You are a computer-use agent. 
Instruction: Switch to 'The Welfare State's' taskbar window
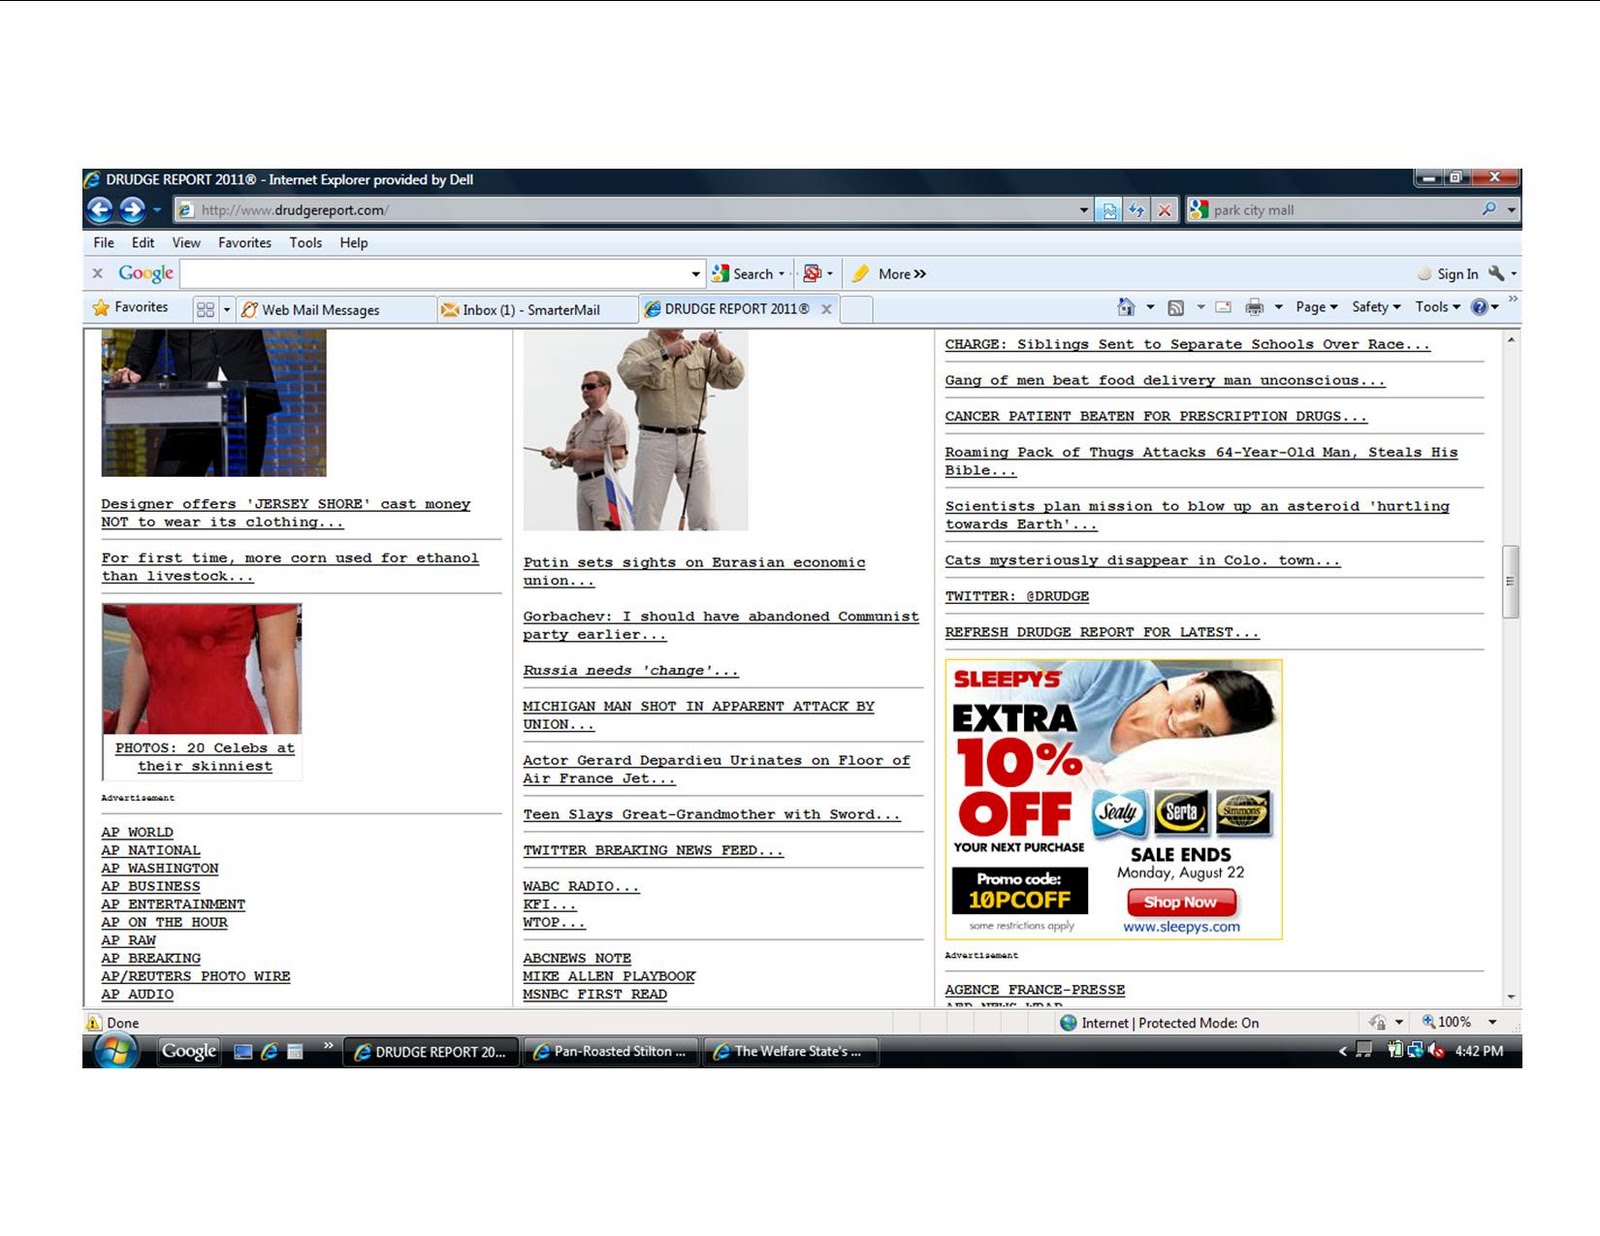pyautogui.click(x=789, y=1051)
